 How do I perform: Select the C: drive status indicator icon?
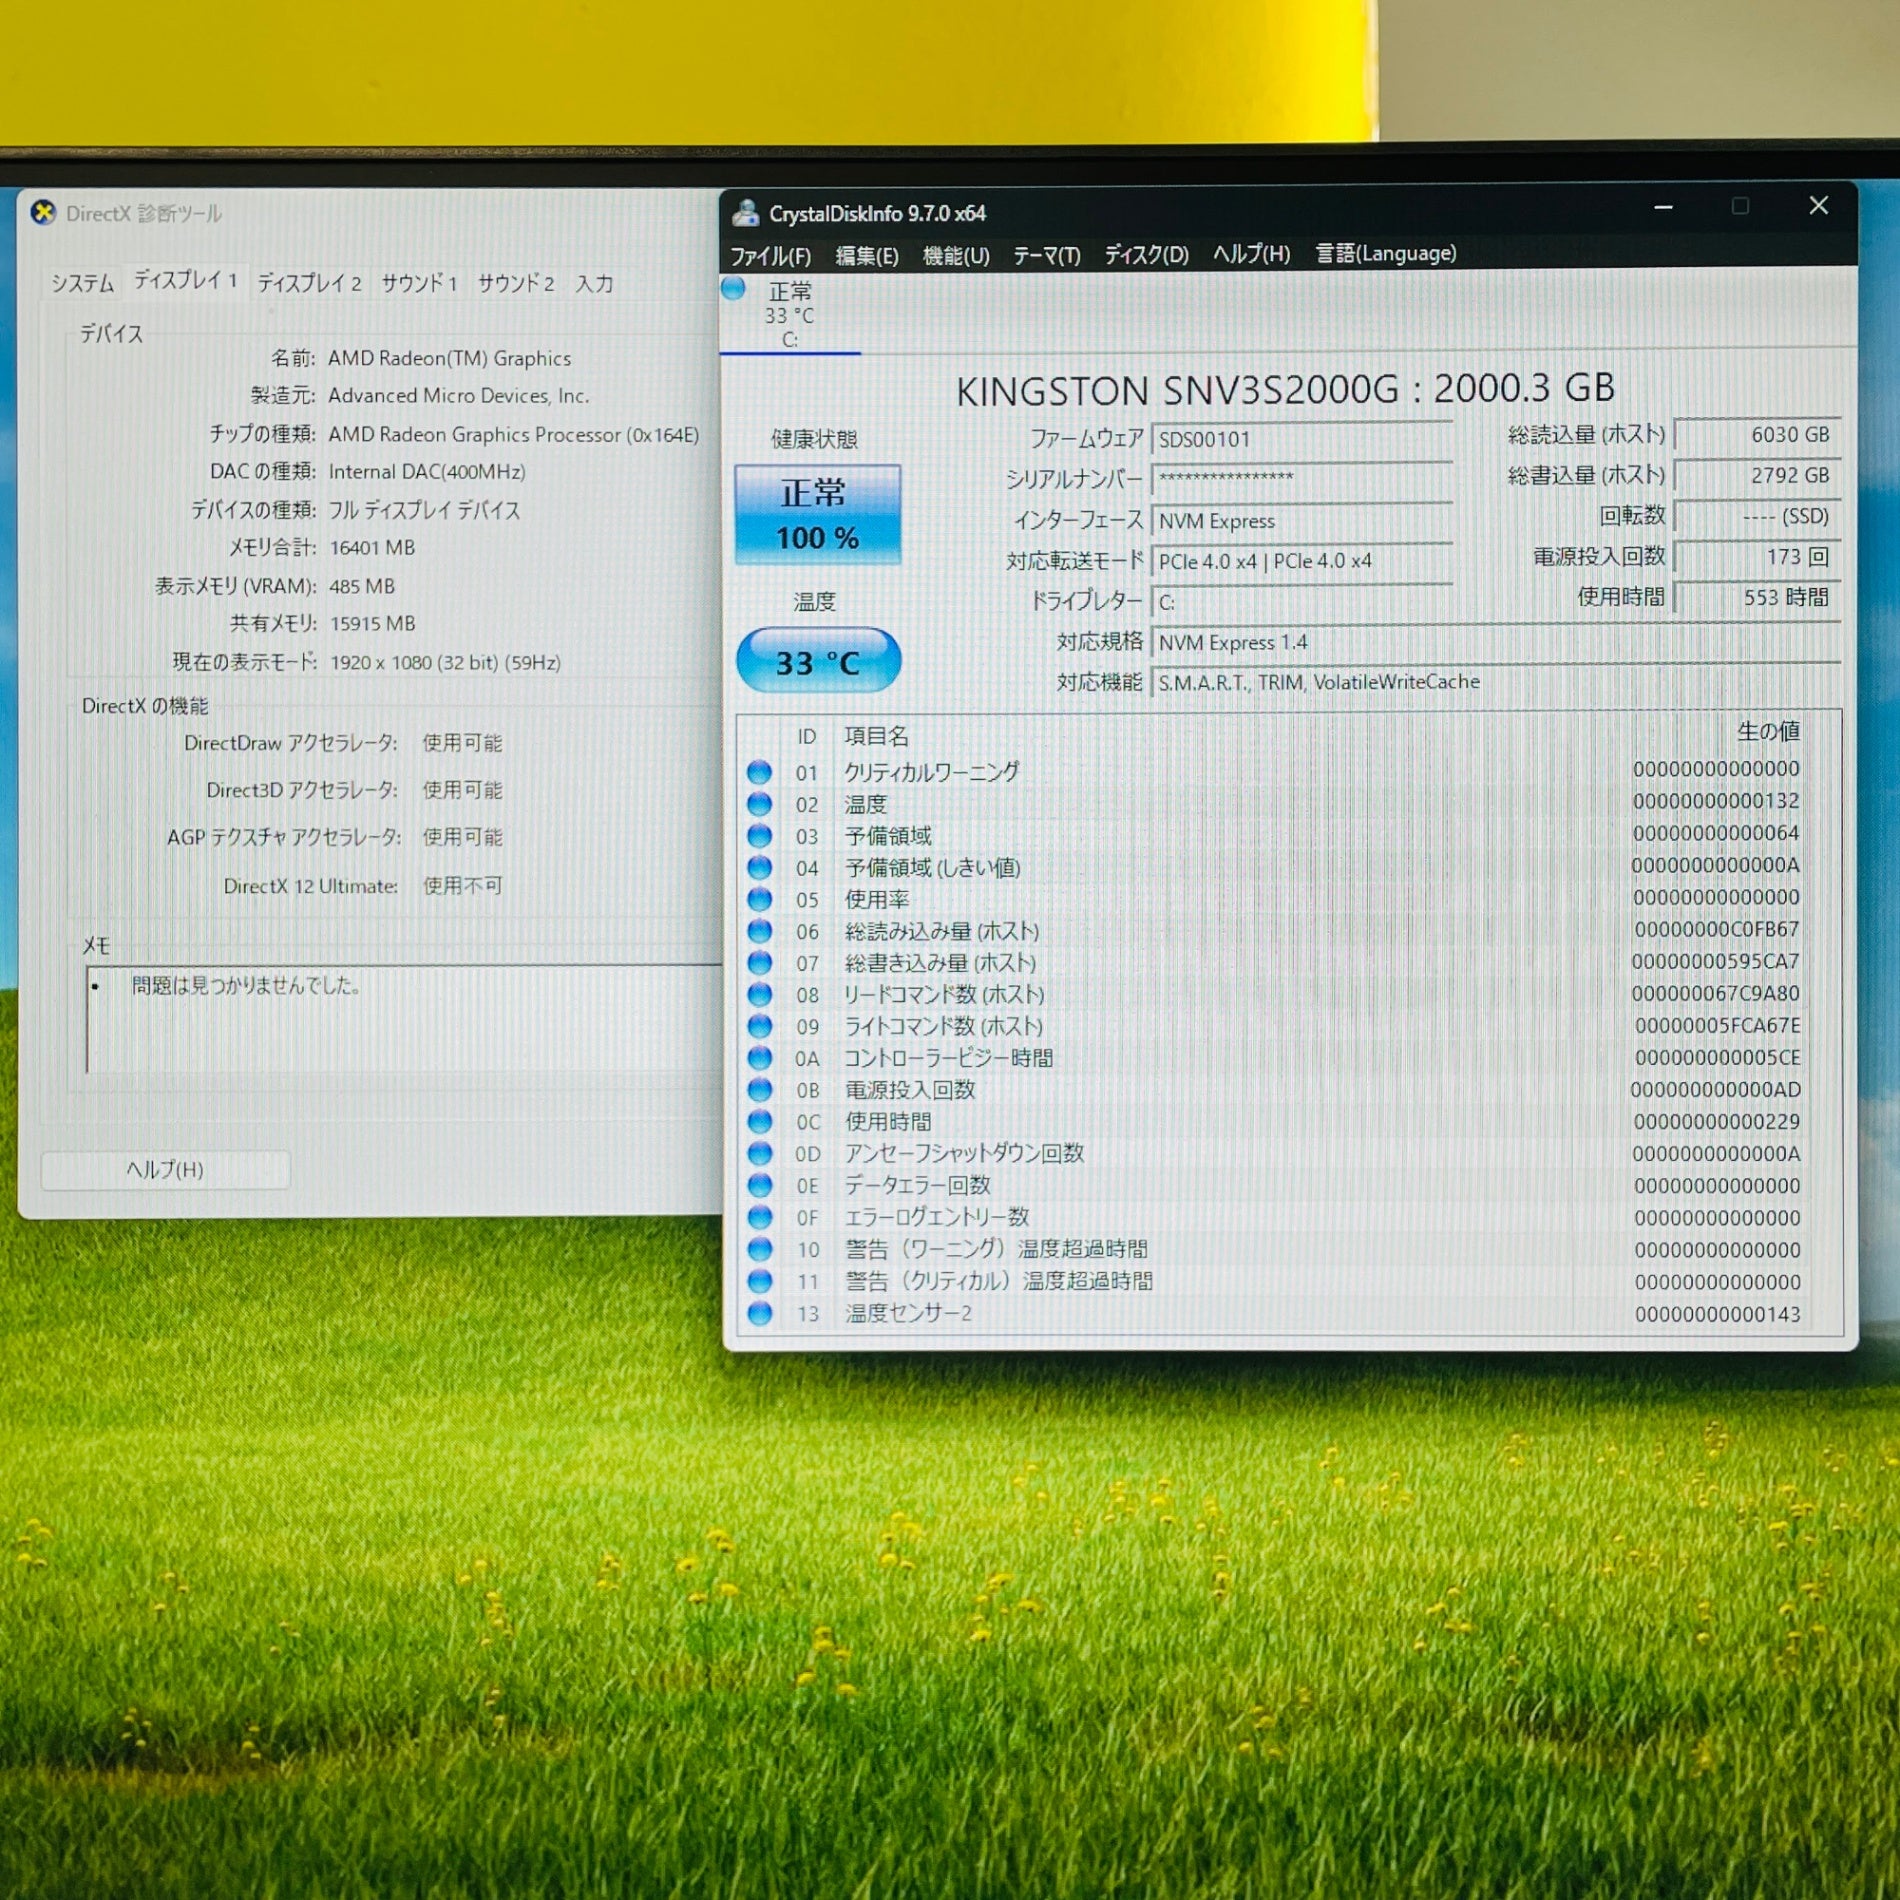point(734,289)
